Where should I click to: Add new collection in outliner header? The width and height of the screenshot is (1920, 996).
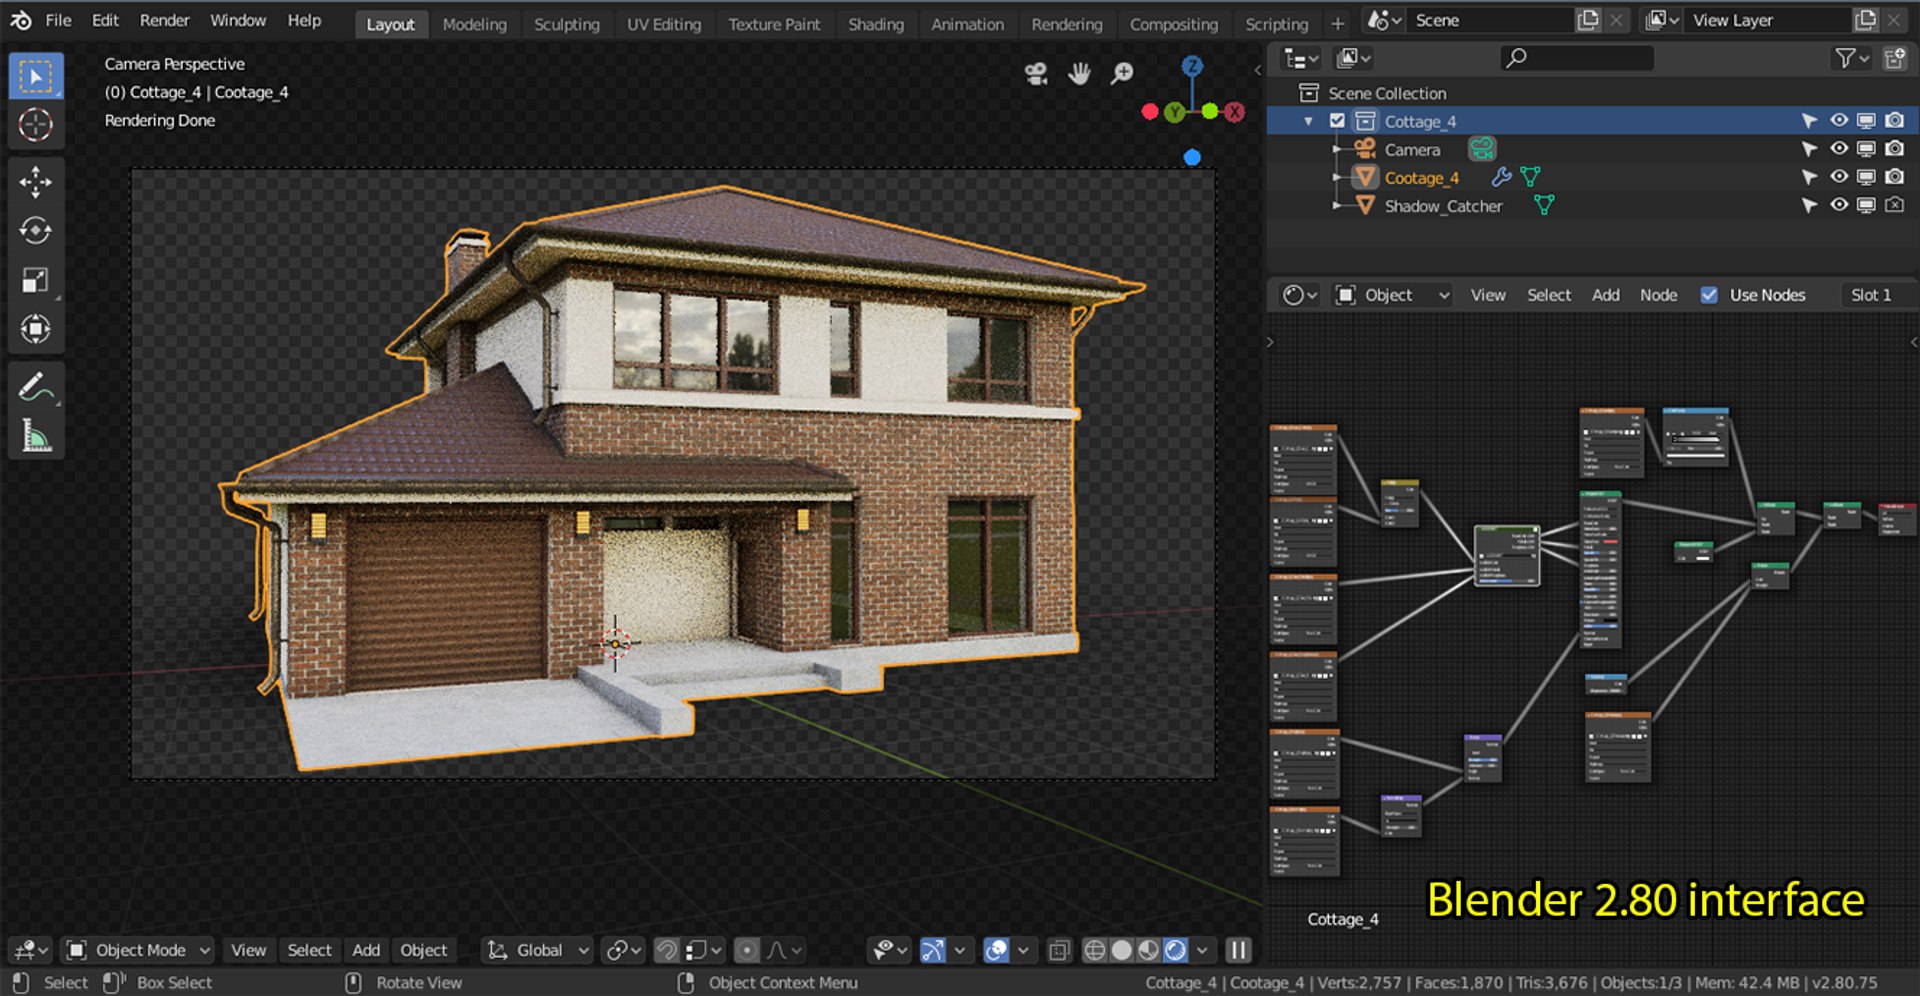(x=1894, y=59)
